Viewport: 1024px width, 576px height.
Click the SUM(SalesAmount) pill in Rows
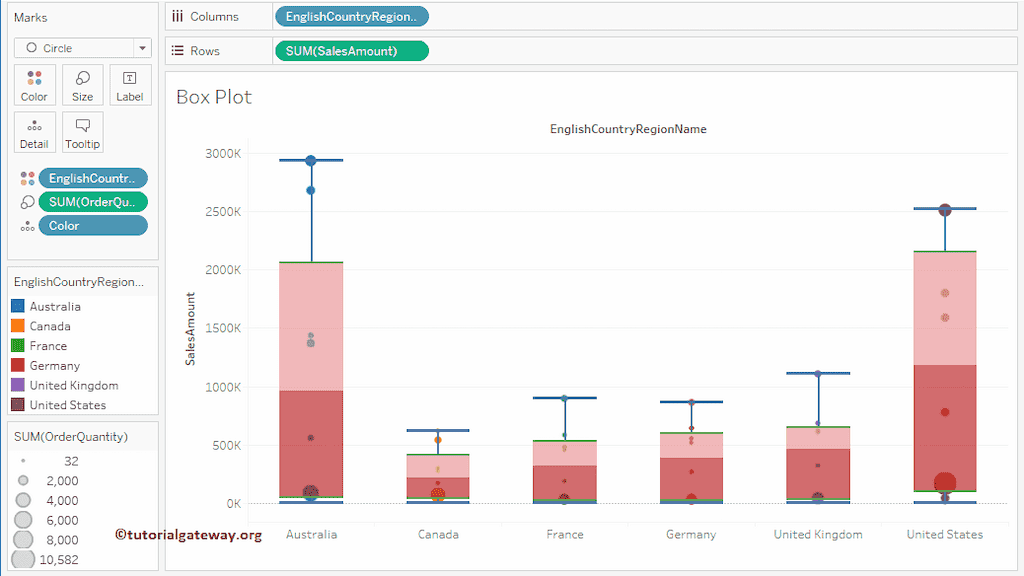[x=350, y=51]
